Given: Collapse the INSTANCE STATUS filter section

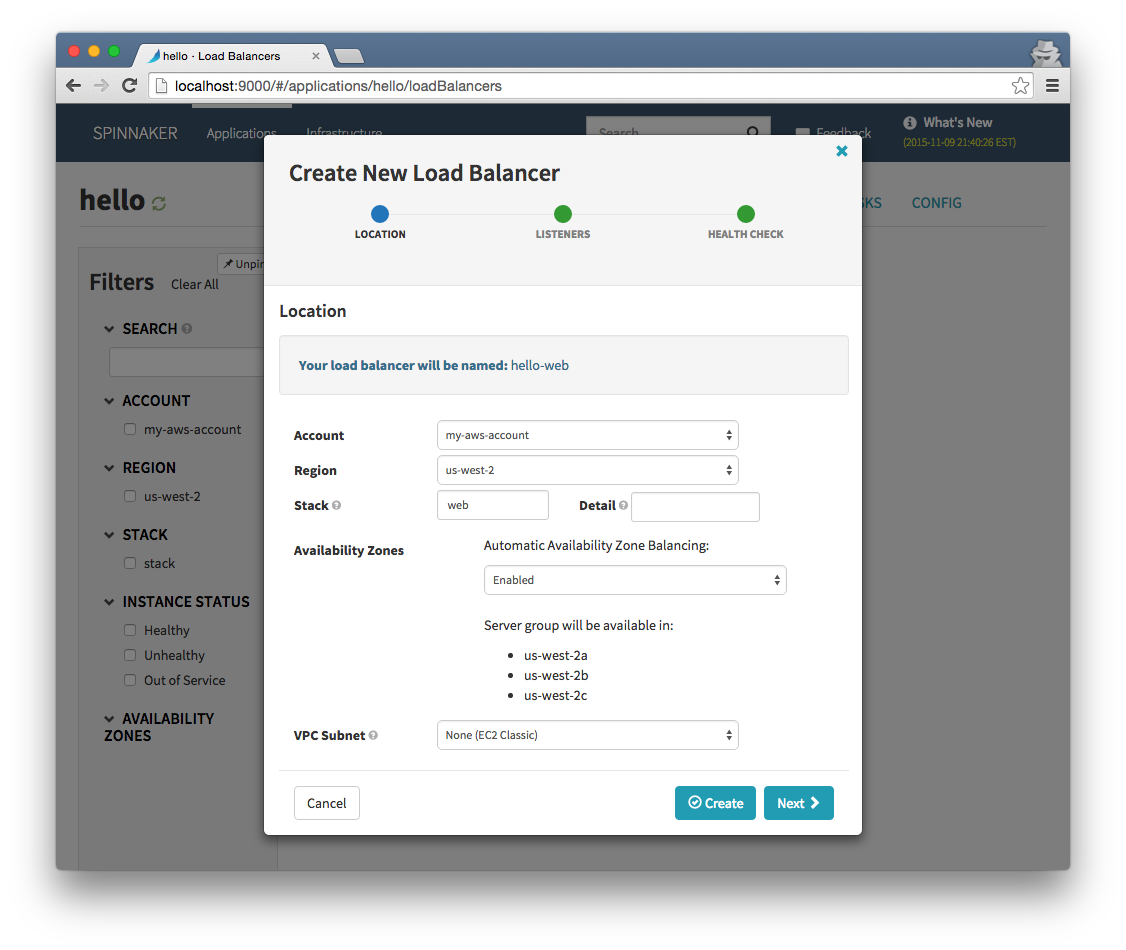Looking at the screenshot, I should pos(109,601).
